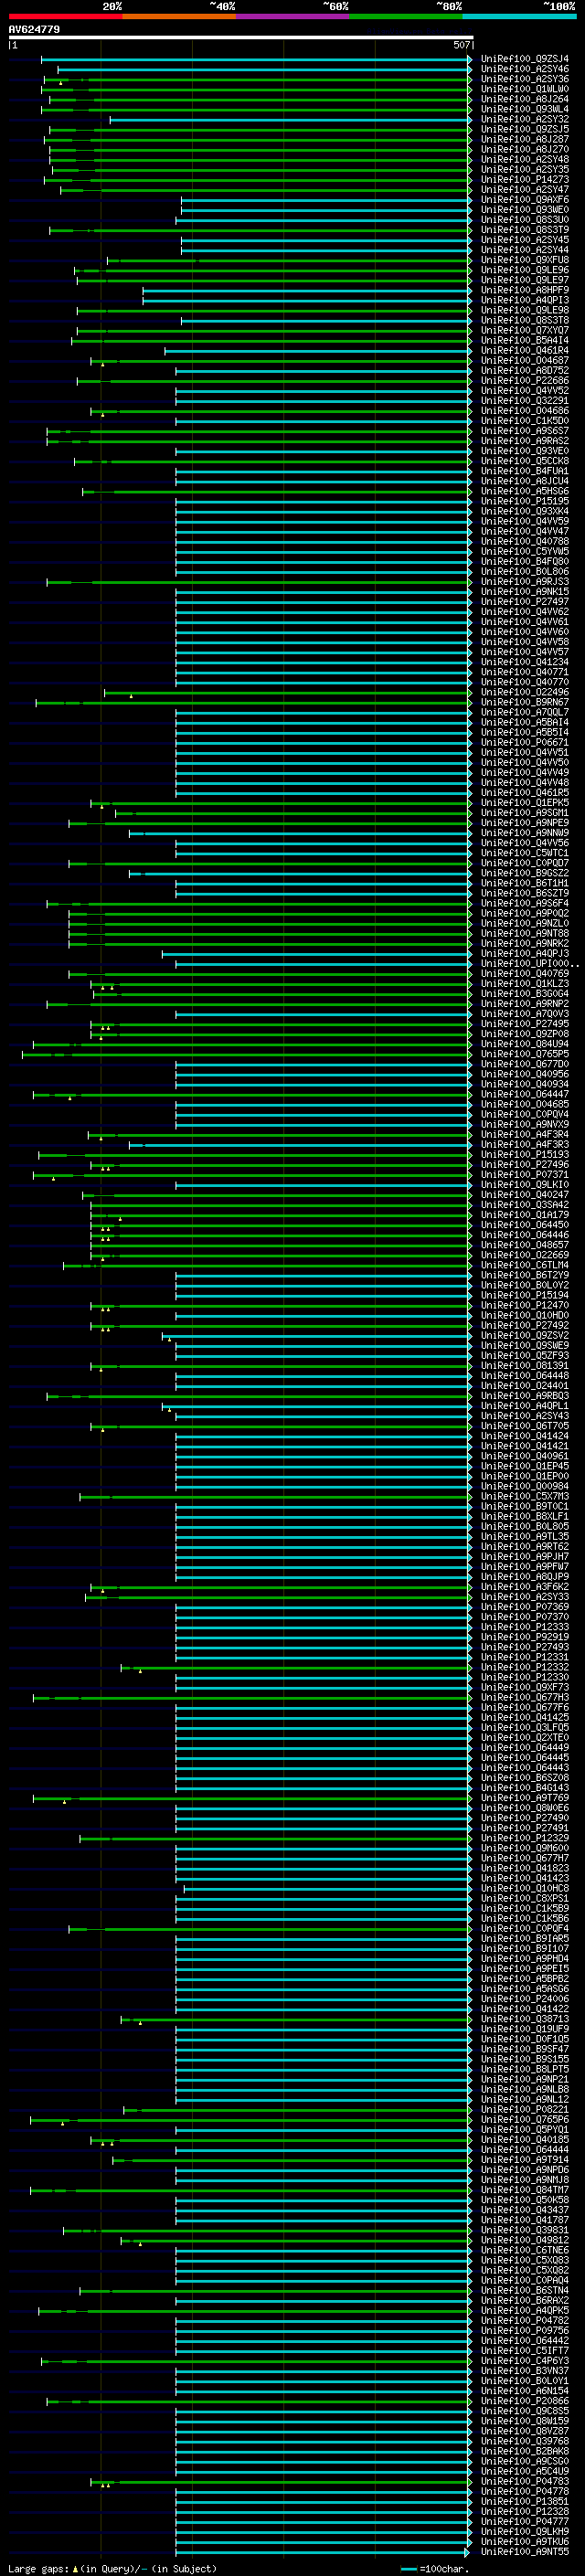Select the UniRef100_A8HPF9 hit label
This screenshot has width=585, height=2576.
tap(524, 290)
